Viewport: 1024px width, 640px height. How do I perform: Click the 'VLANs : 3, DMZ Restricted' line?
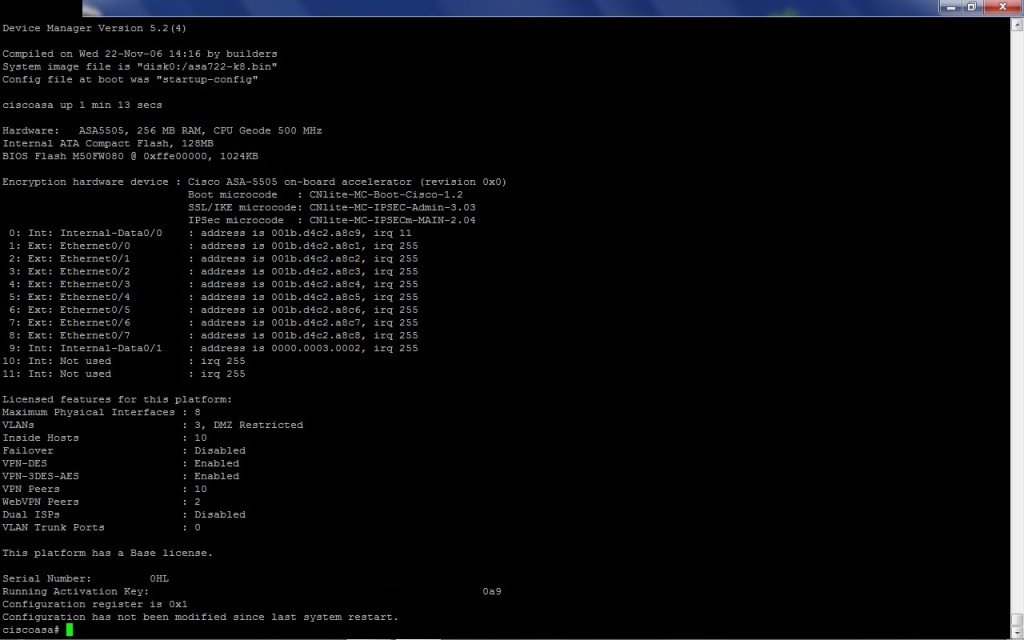(x=152, y=424)
